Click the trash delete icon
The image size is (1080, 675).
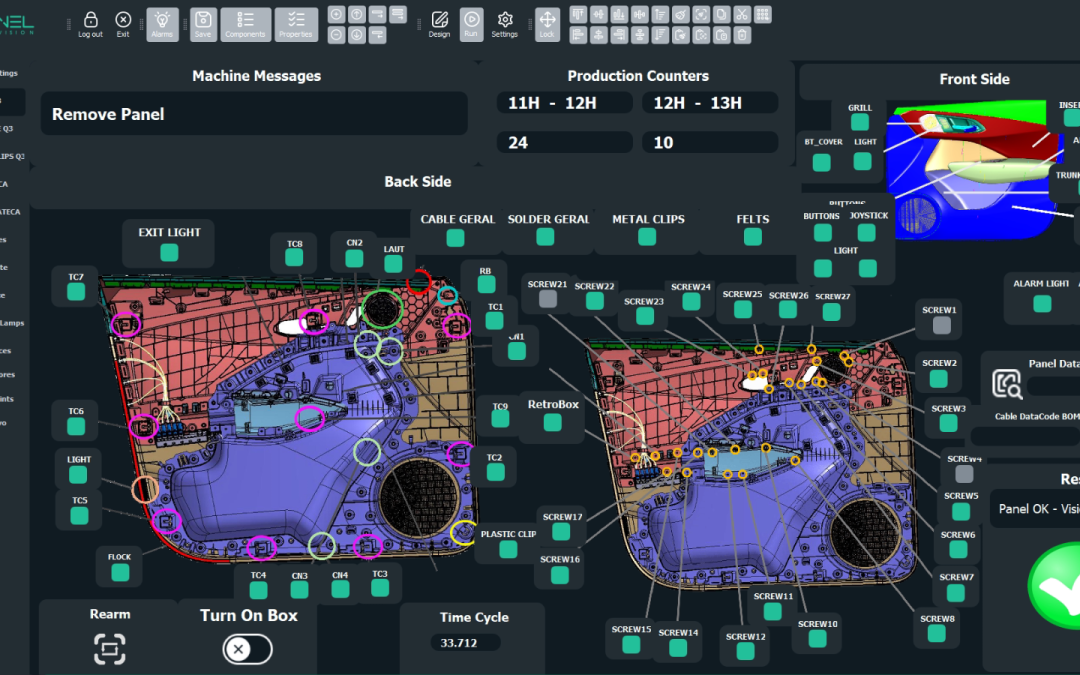(x=742, y=34)
